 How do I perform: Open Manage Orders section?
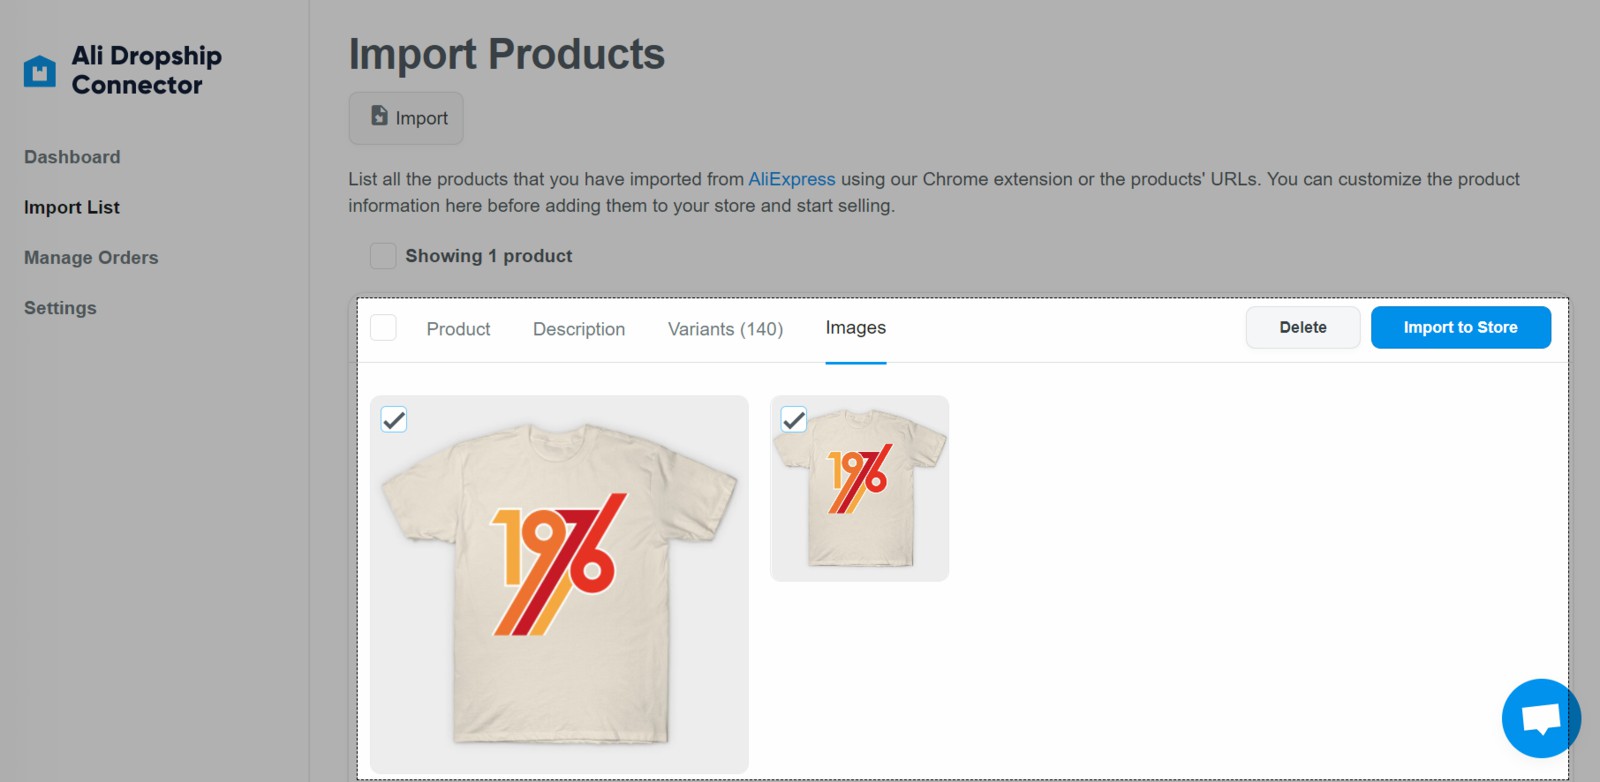(91, 257)
